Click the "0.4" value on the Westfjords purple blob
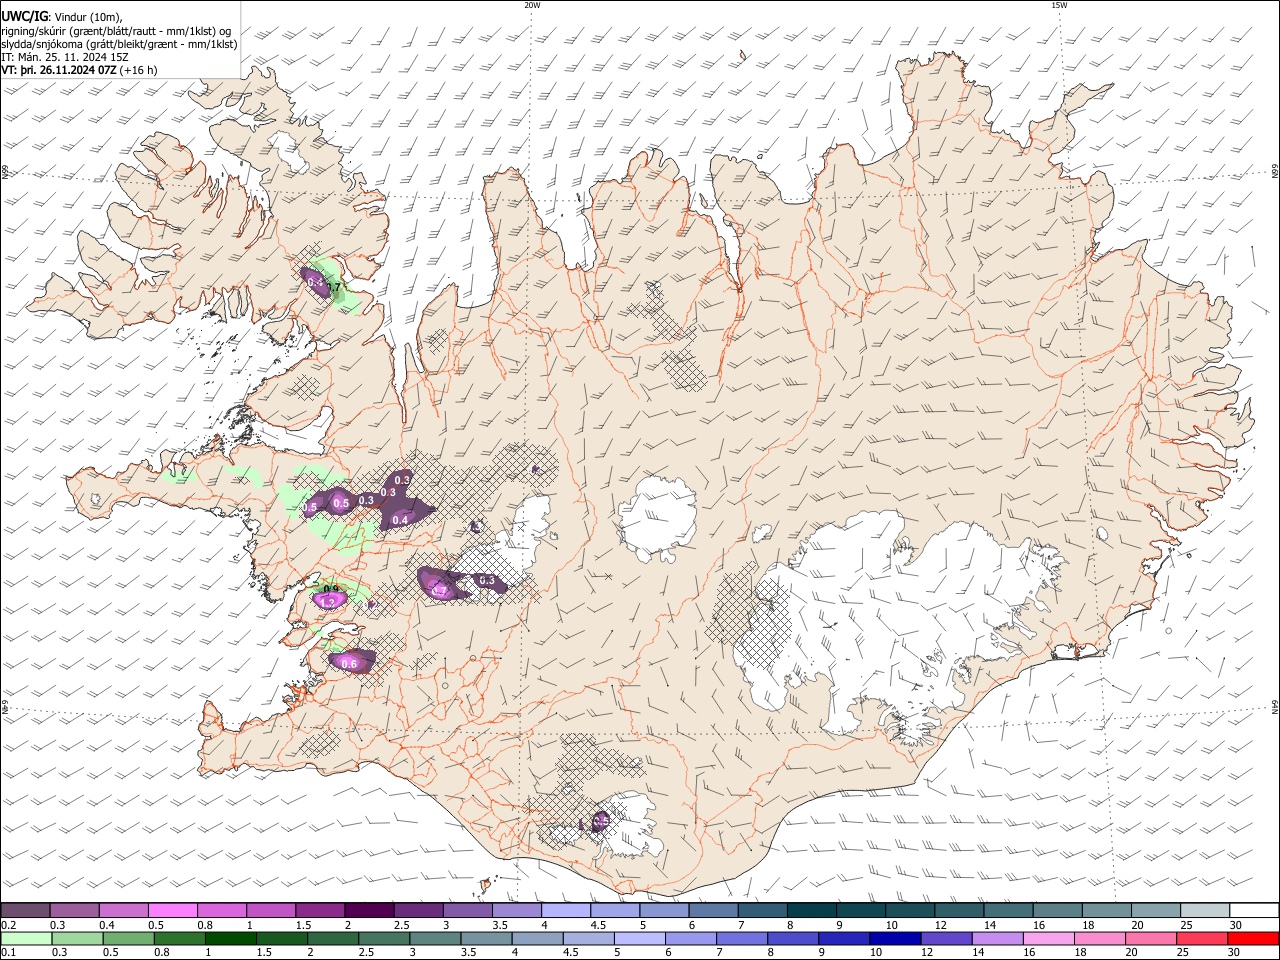Screen dimensions: 1280x960 316,283
